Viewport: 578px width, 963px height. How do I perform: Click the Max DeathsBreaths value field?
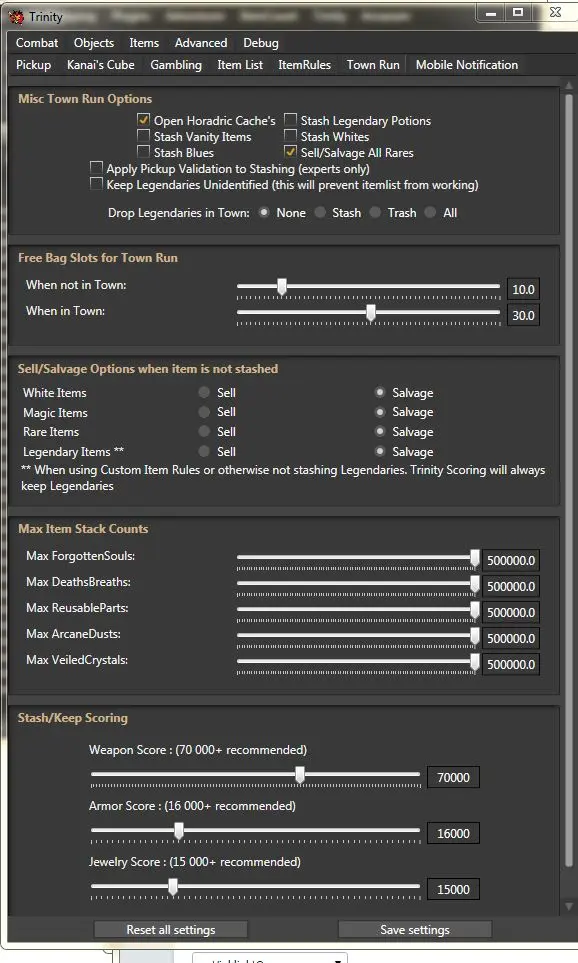pyautogui.click(x=511, y=586)
